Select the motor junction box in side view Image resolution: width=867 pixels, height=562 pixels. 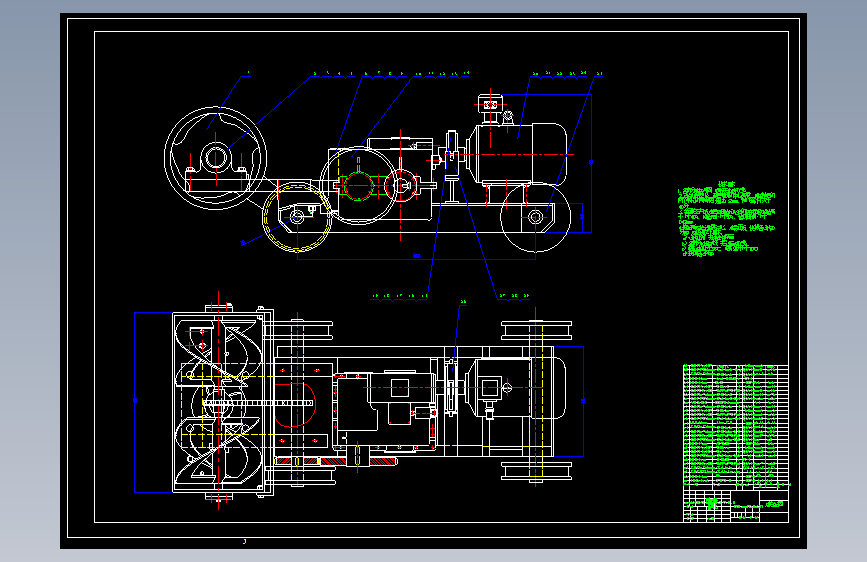click(x=490, y=103)
